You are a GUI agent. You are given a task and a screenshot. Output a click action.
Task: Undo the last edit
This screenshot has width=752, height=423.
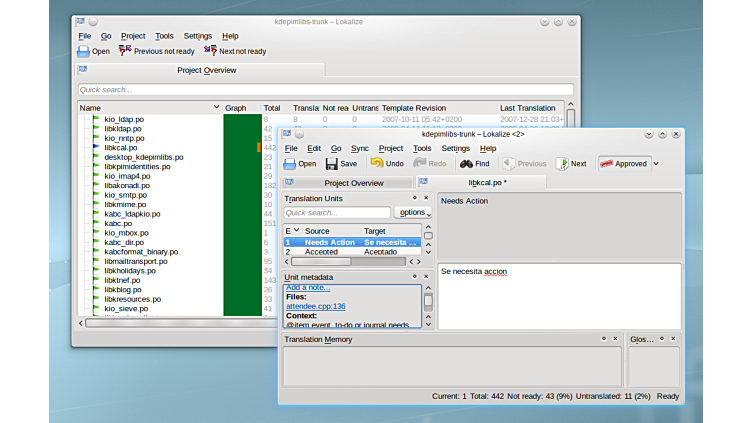coord(386,164)
